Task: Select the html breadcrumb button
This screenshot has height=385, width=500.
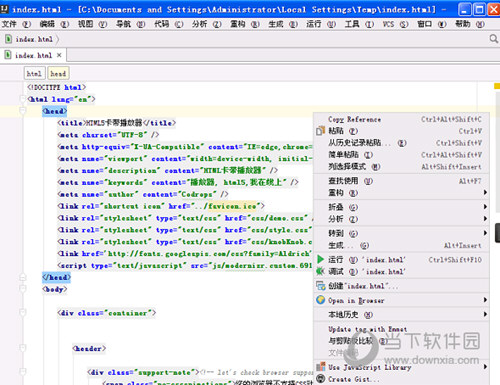Action: 34,73
